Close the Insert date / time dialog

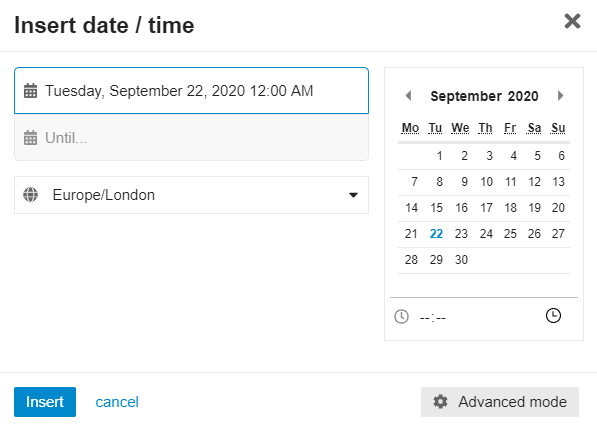(x=572, y=21)
